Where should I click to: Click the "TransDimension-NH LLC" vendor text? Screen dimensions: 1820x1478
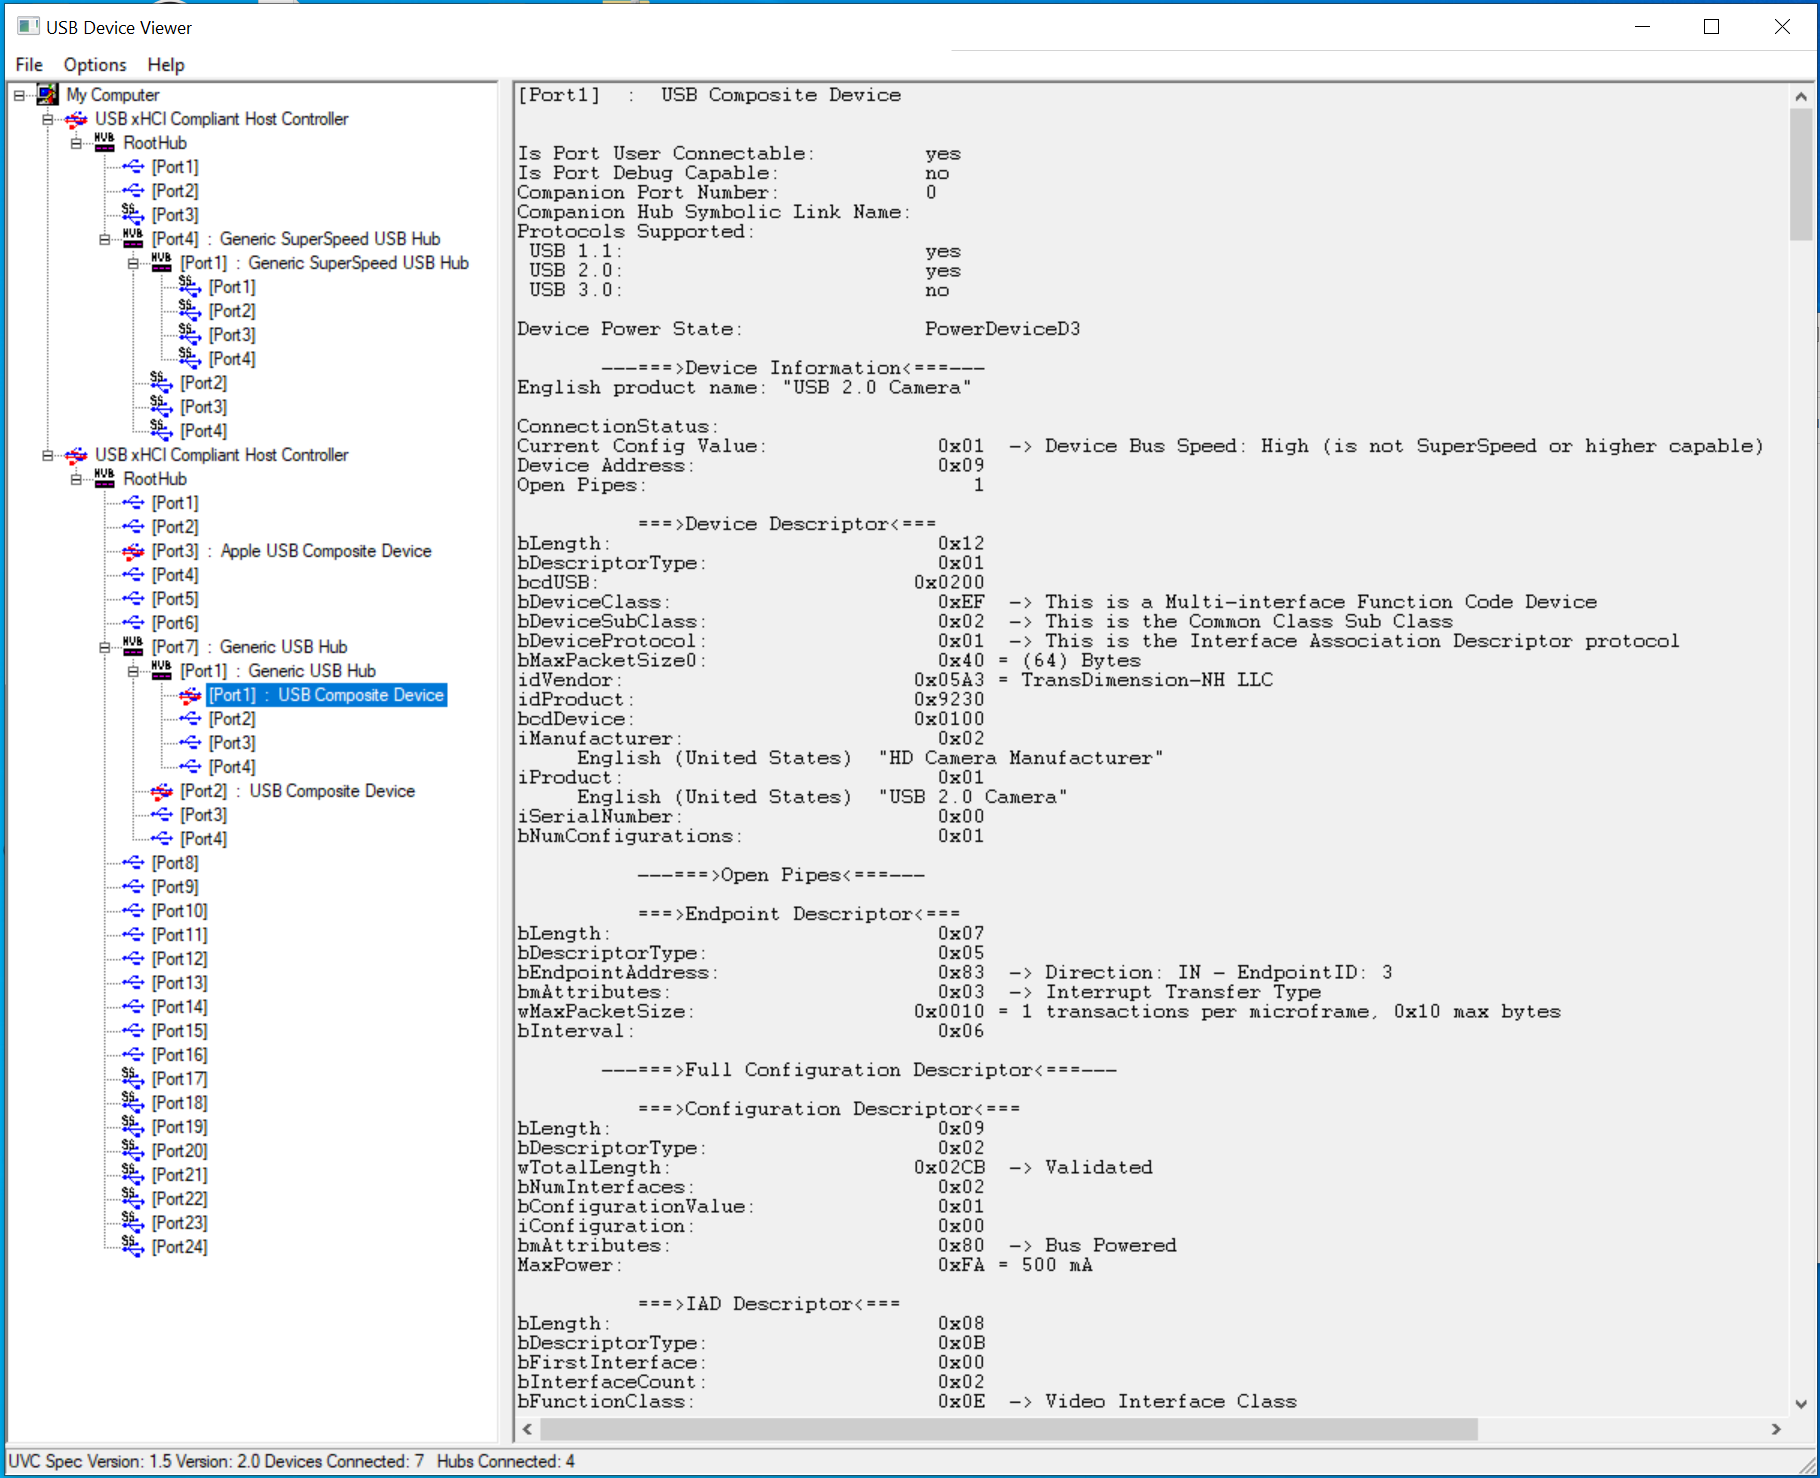click(1147, 680)
